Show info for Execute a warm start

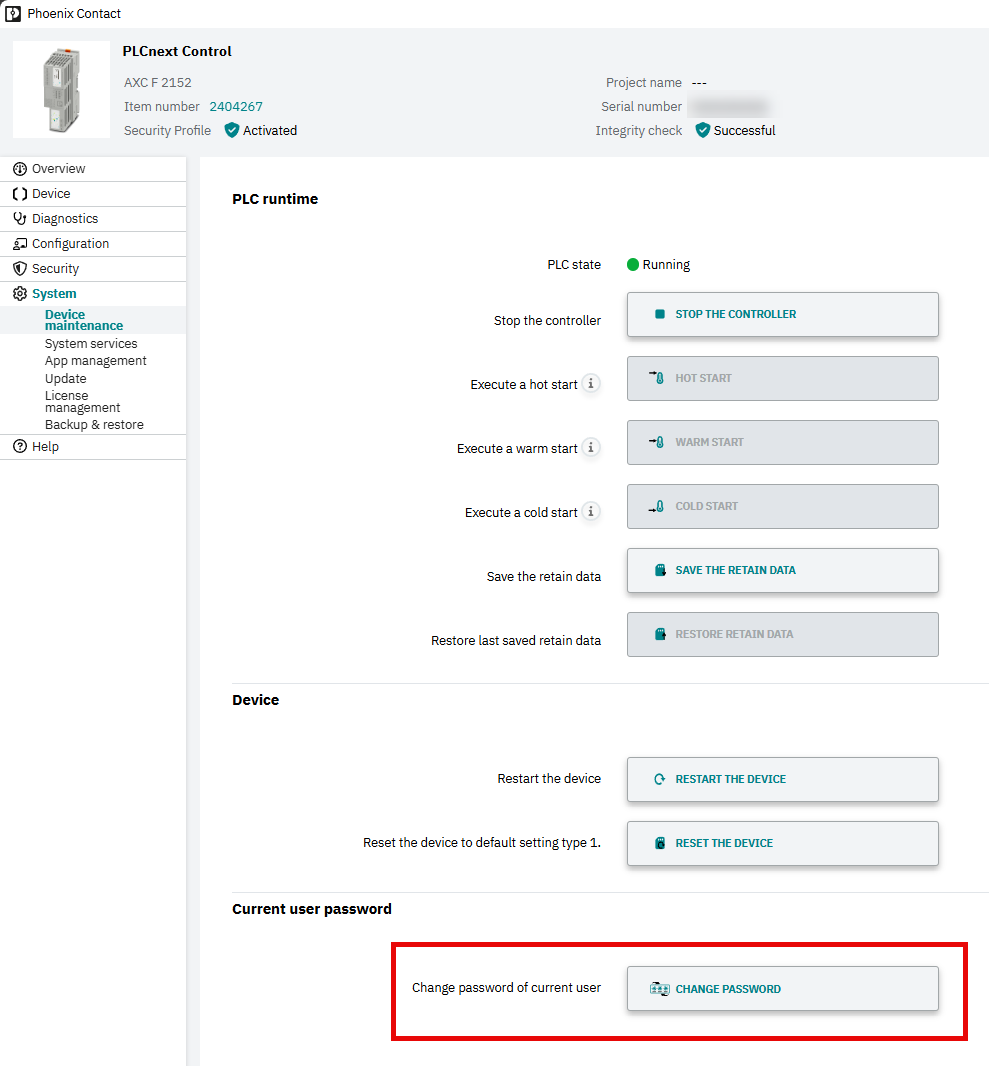pos(591,447)
